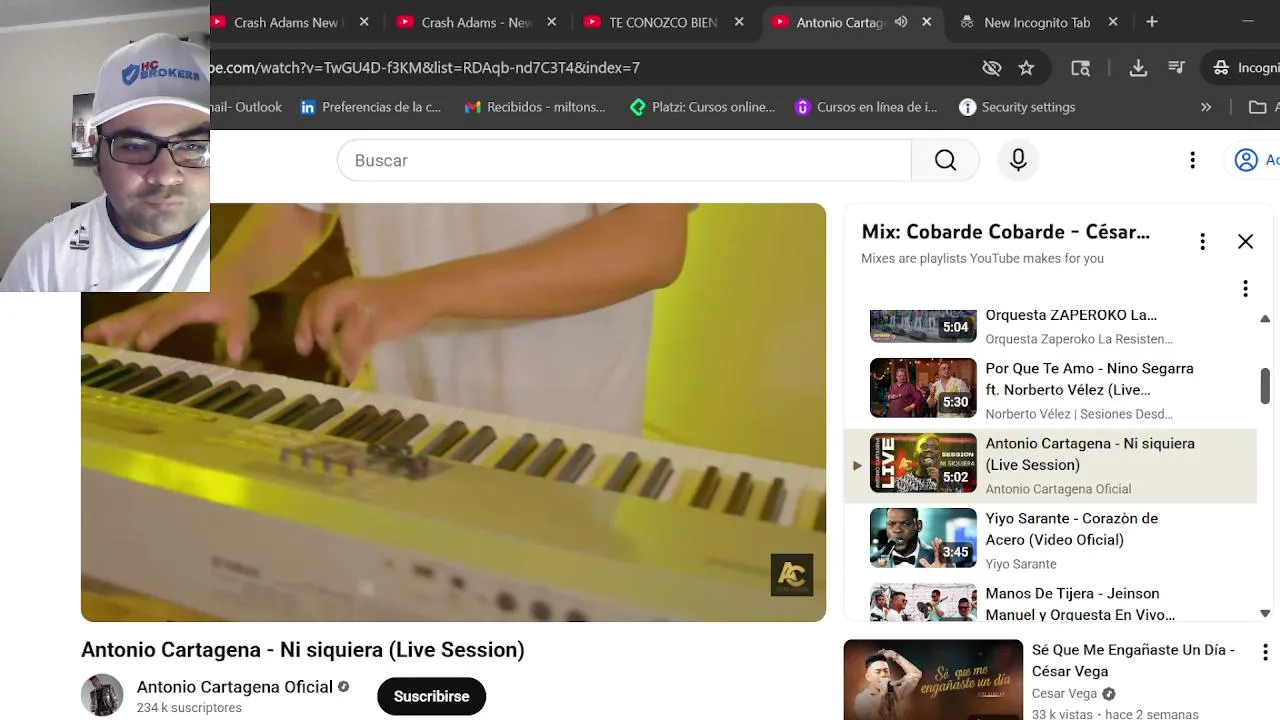Click Antonio Cartagena Oficial channel avatar
This screenshot has width=1280, height=720.
click(x=102, y=695)
